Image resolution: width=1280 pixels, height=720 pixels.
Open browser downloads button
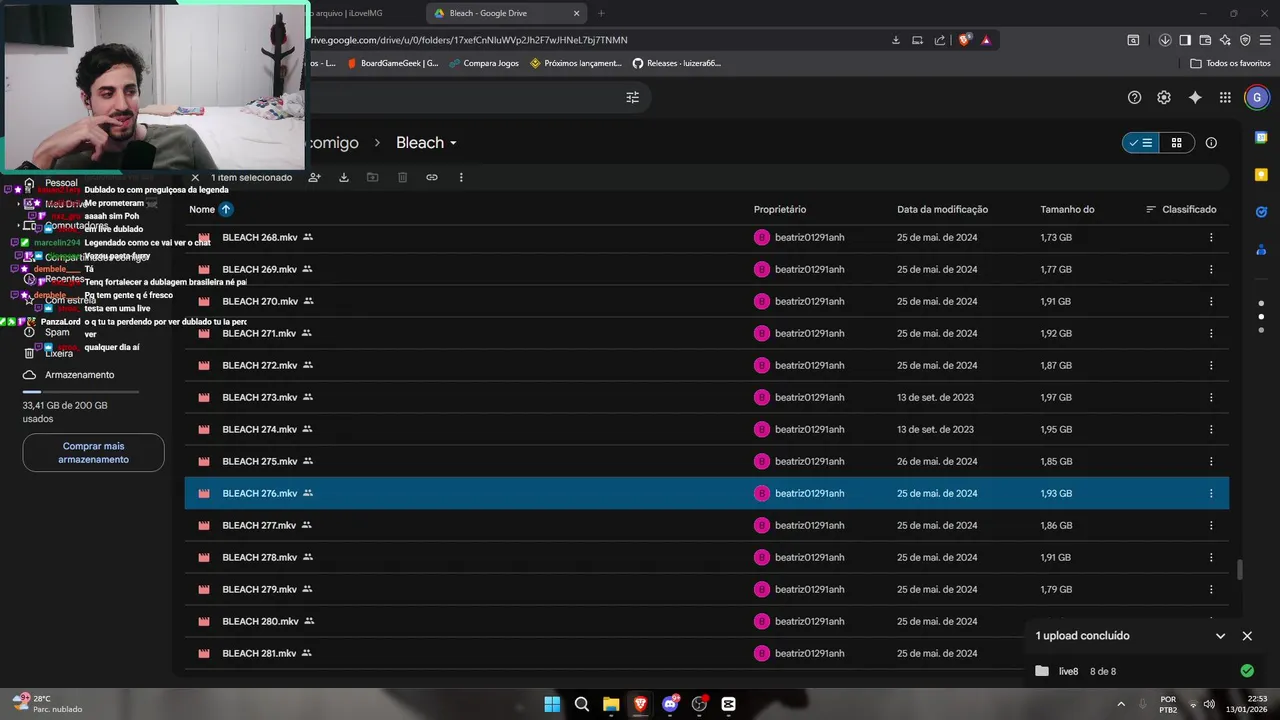tap(1165, 40)
